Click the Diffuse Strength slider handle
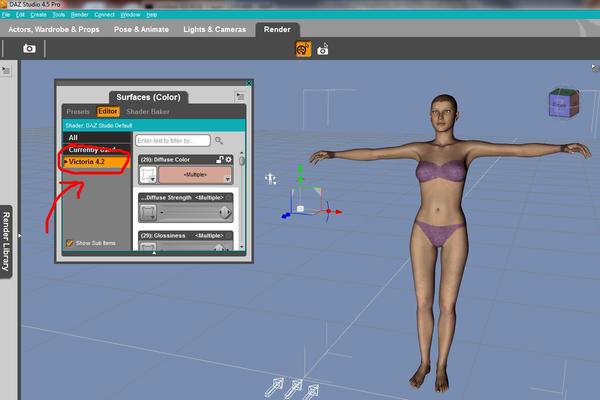Viewport: 600px width, 400px height. (225, 212)
